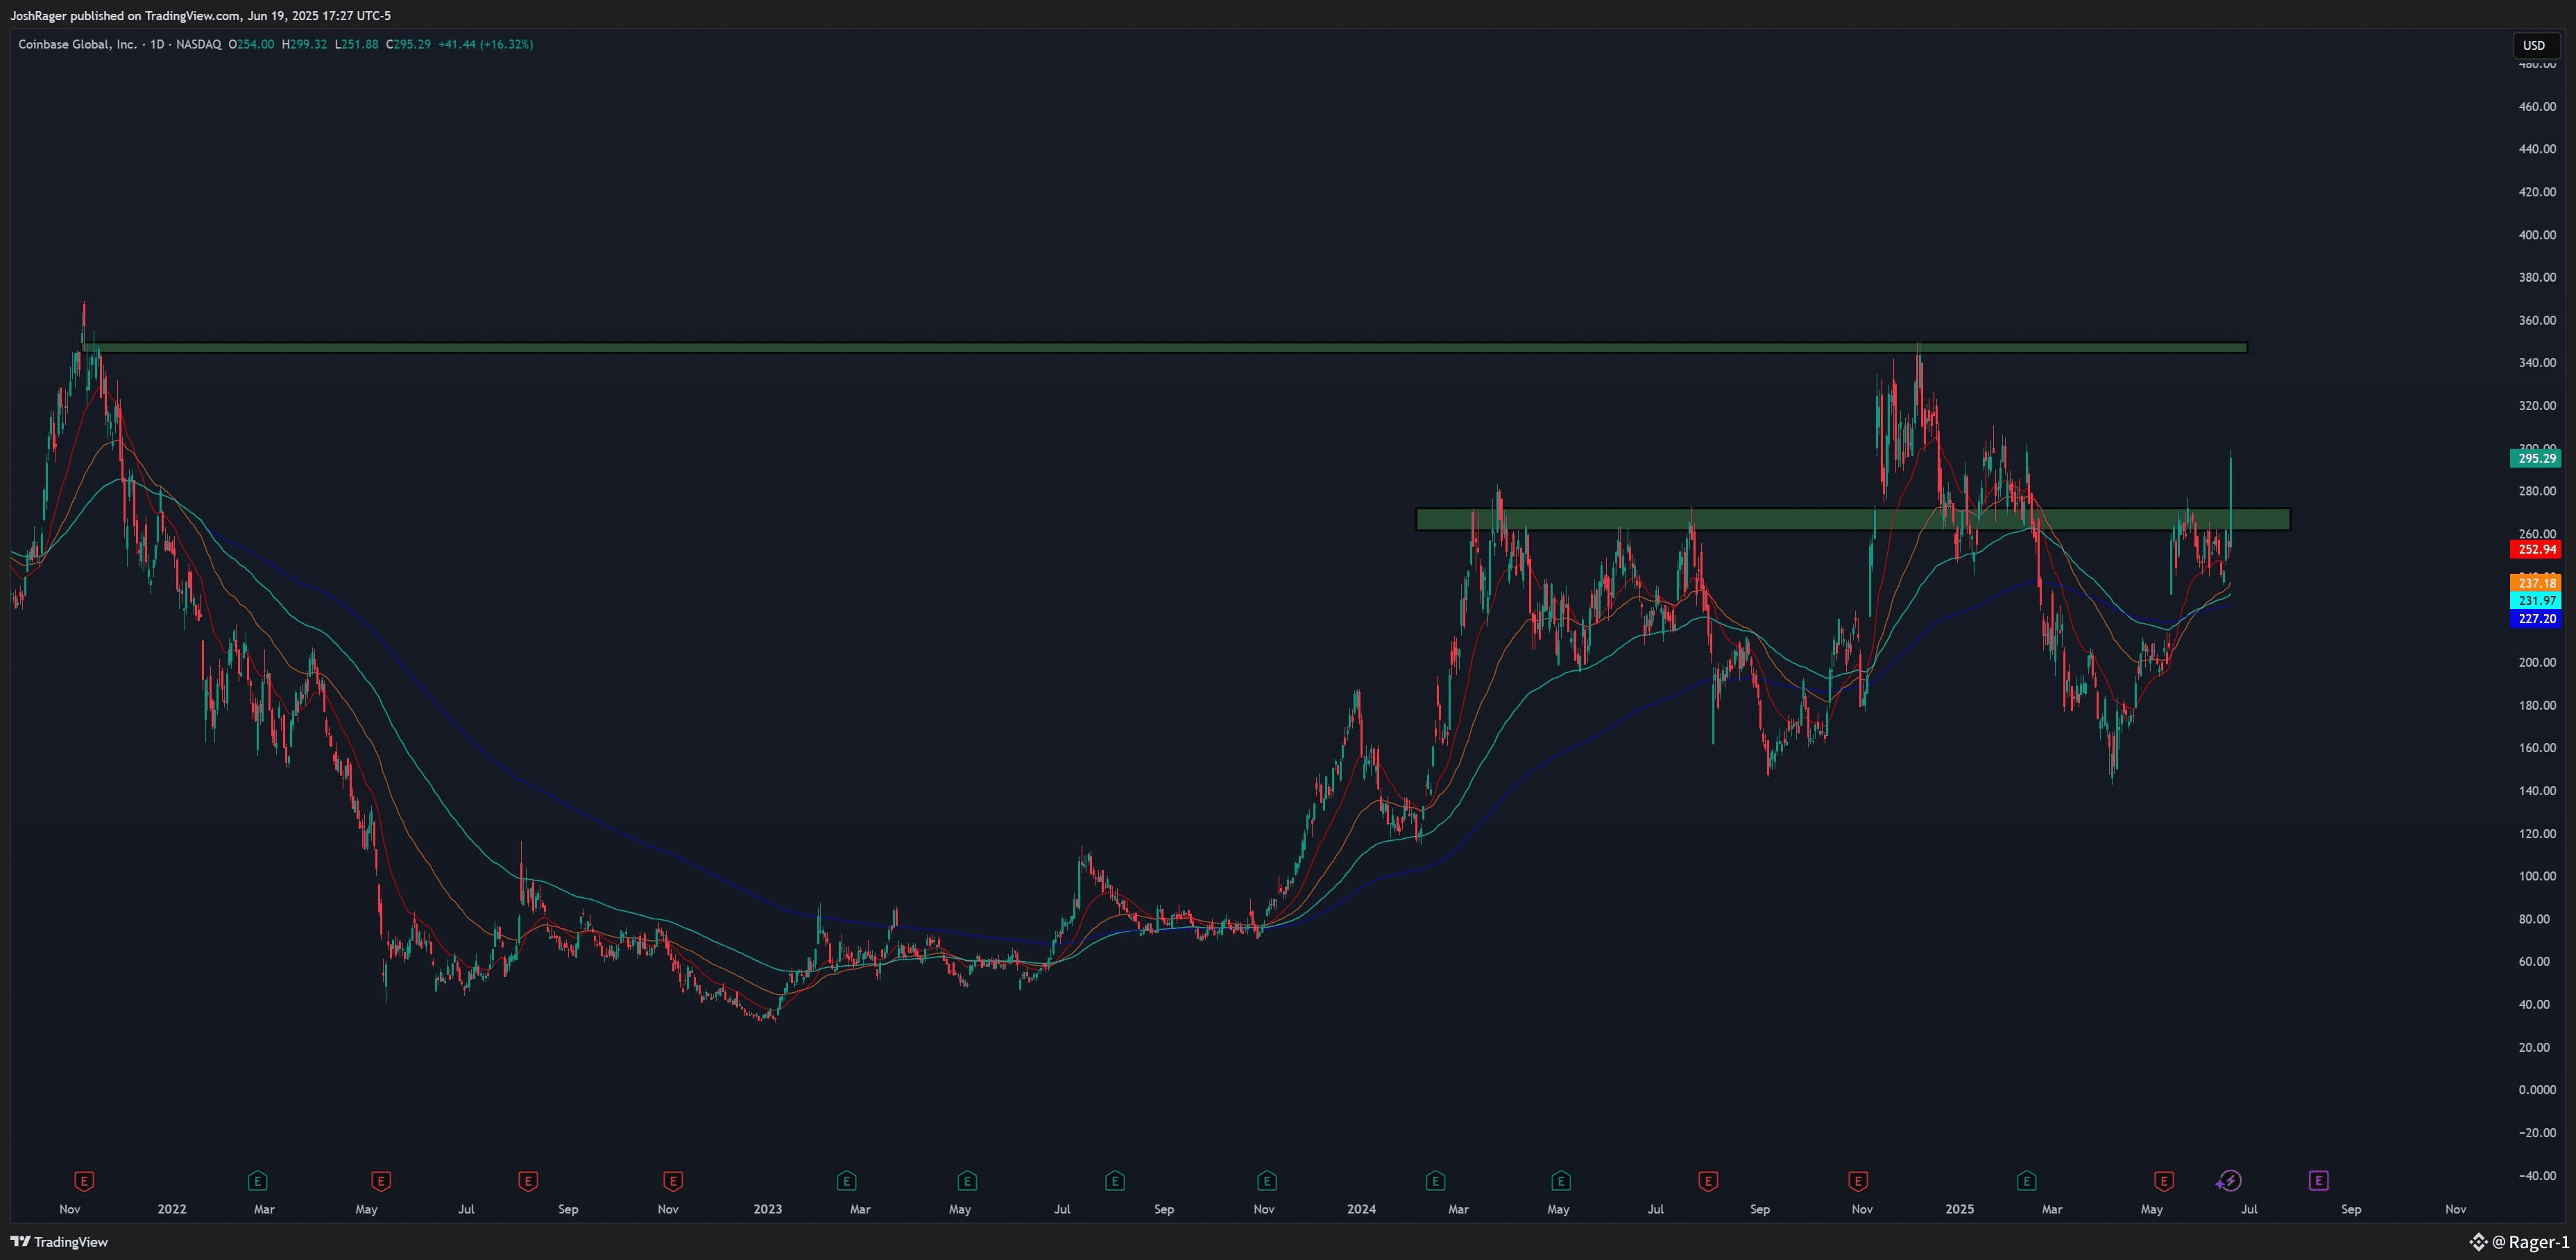The image size is (2576, 1260).
Task: Click the red earnings marker at May 2025
Action: (x=2164, y=1181)
